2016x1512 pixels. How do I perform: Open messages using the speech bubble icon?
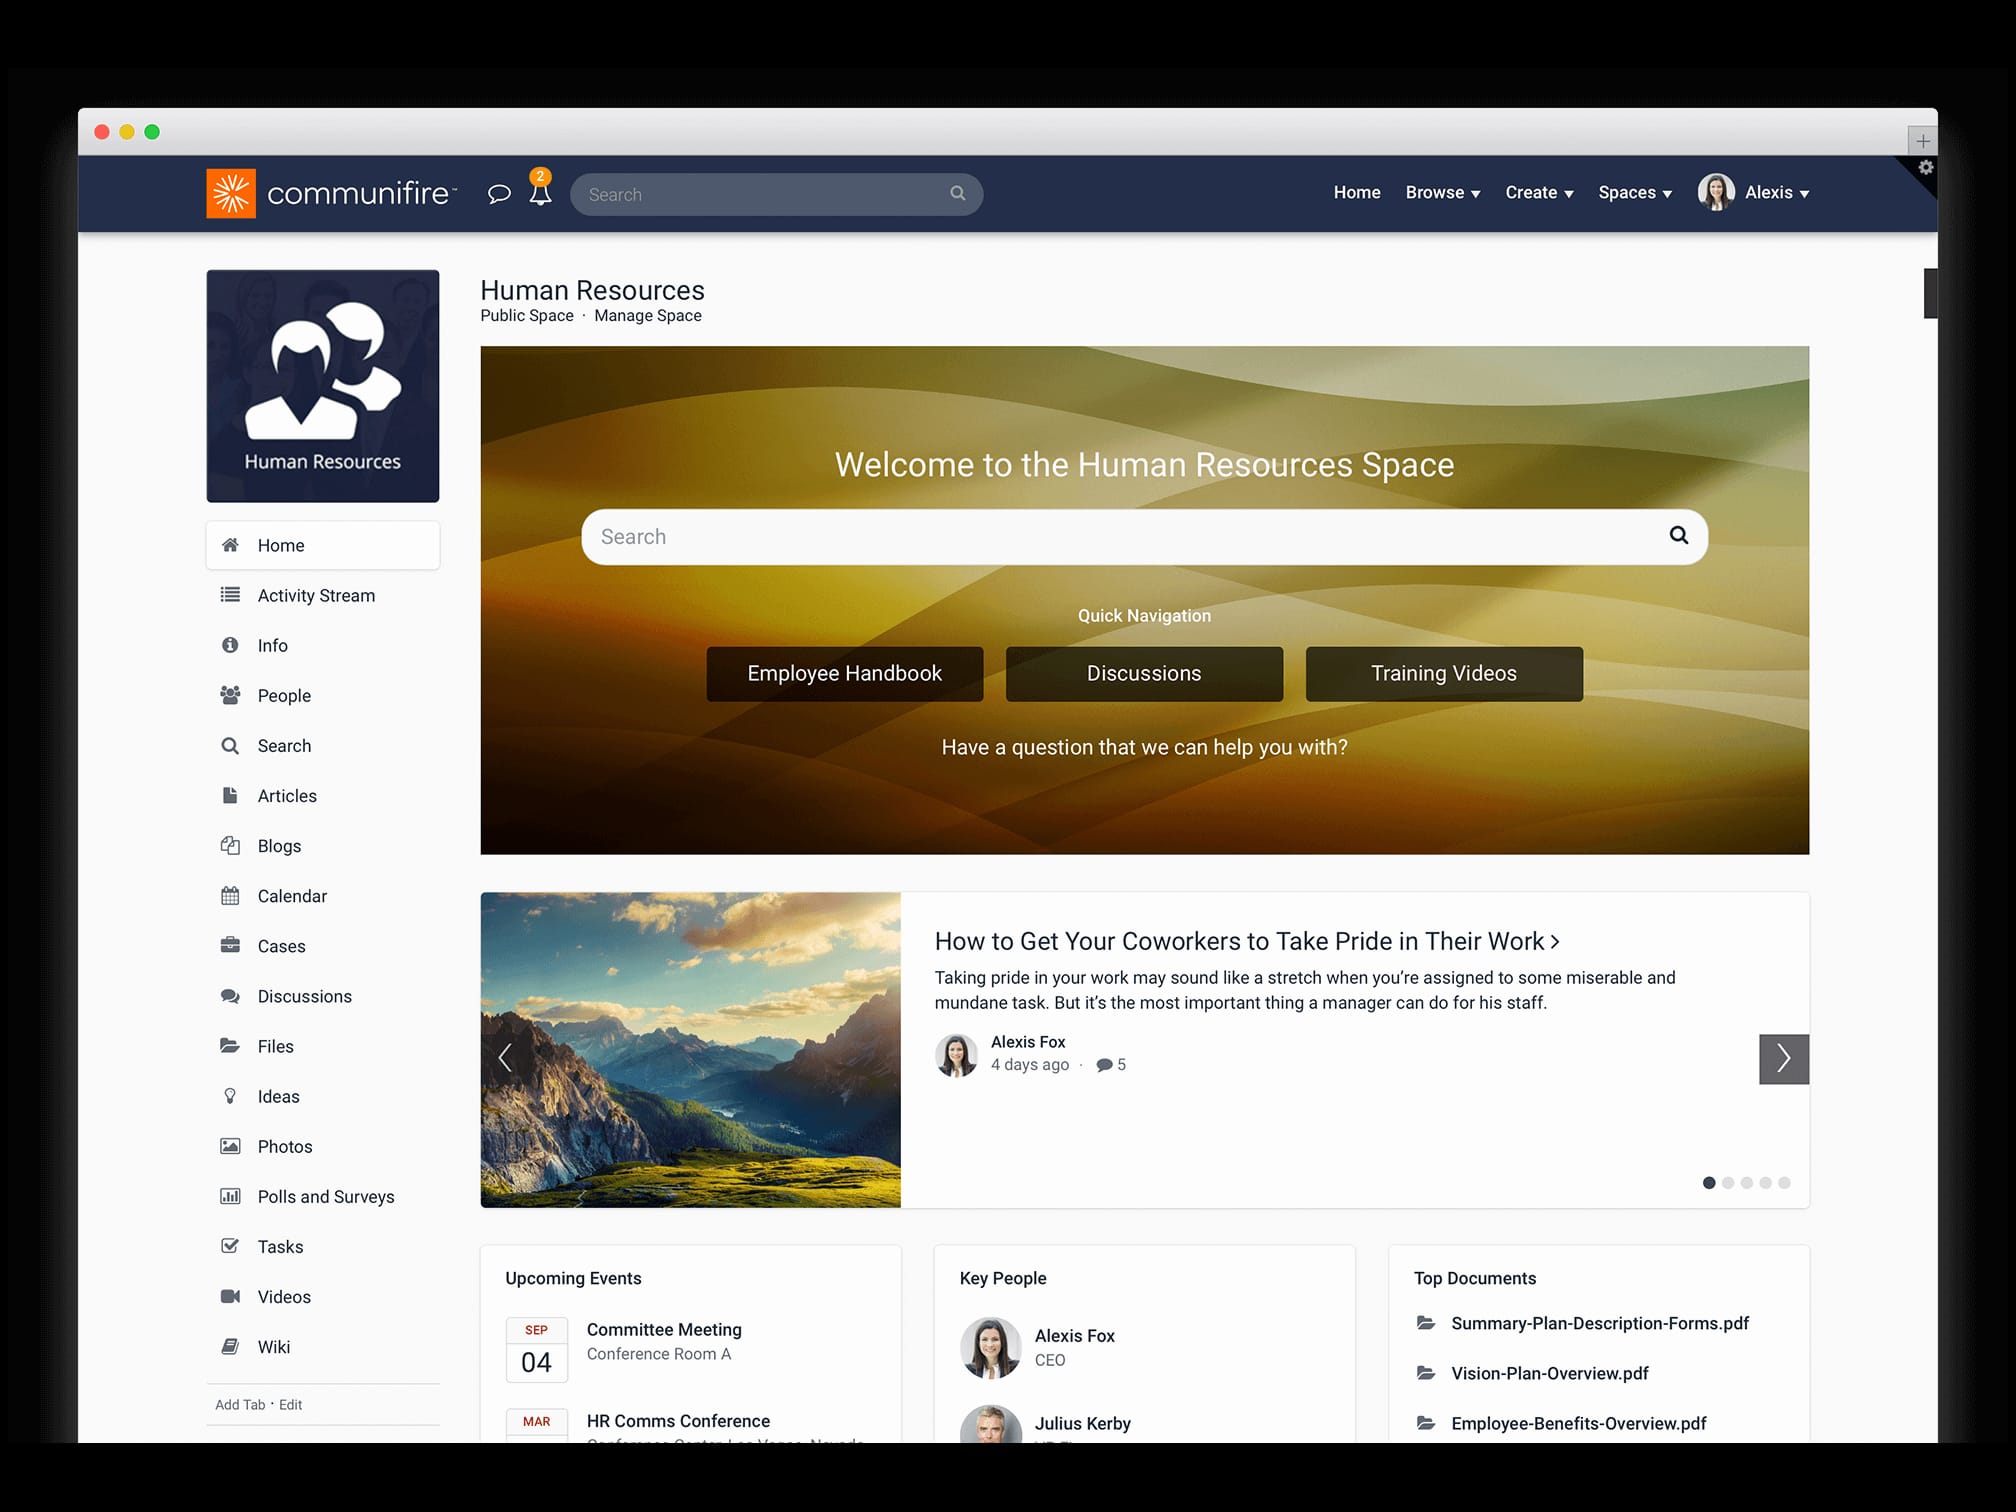498,194
